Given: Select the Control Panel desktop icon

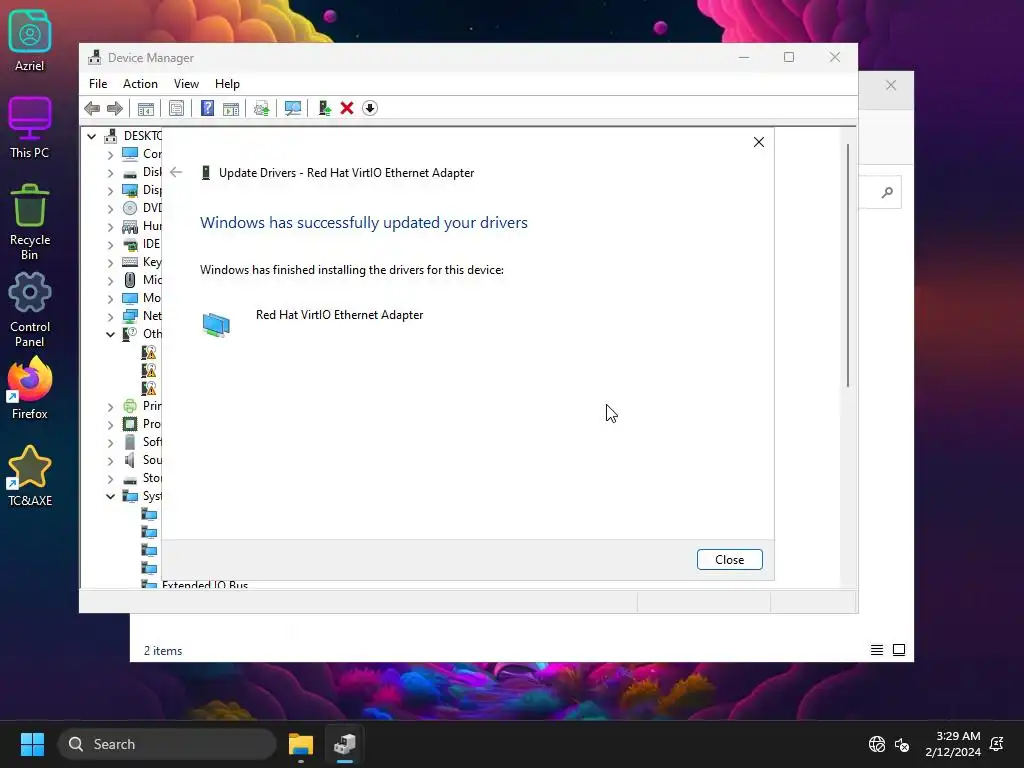Looking at the screenshot, I should (x=30, y=310).
